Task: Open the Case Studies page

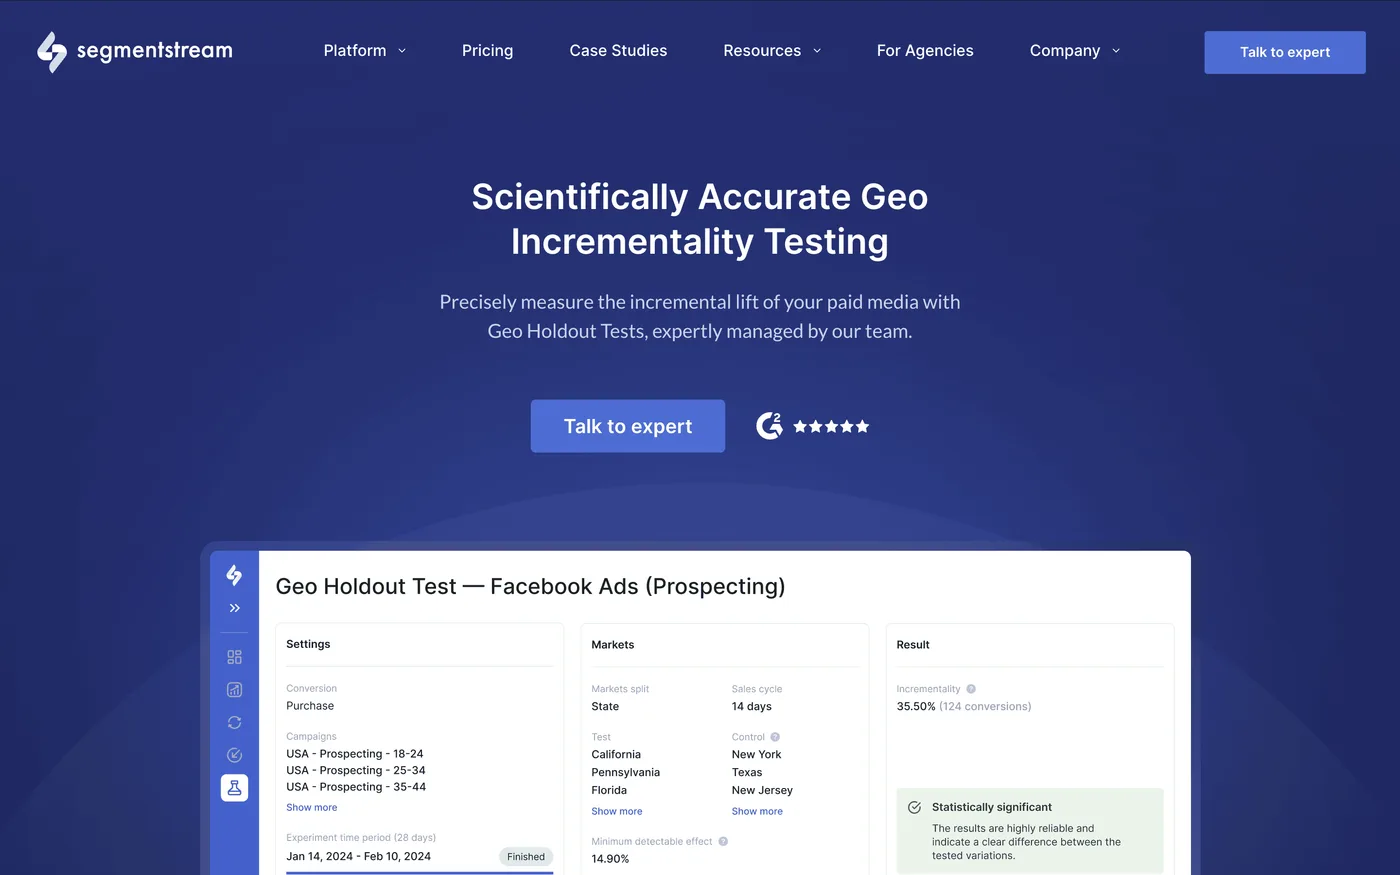Action: pyautogui.click(x=618, y=50)
